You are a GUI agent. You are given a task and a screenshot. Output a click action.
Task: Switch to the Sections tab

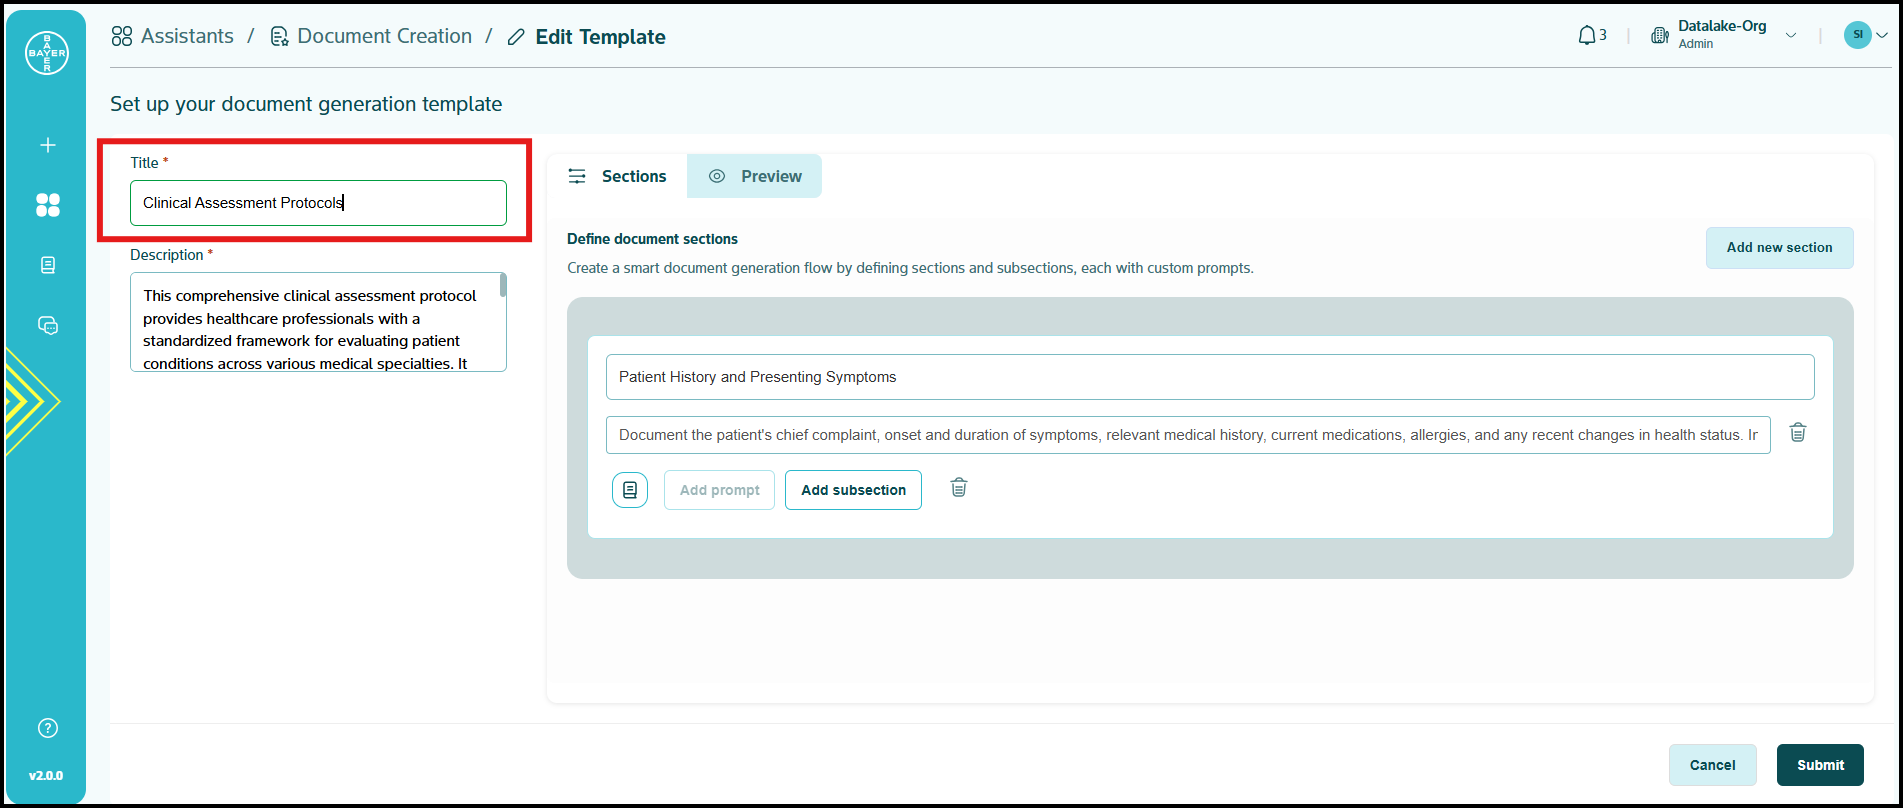click(617, 176)
